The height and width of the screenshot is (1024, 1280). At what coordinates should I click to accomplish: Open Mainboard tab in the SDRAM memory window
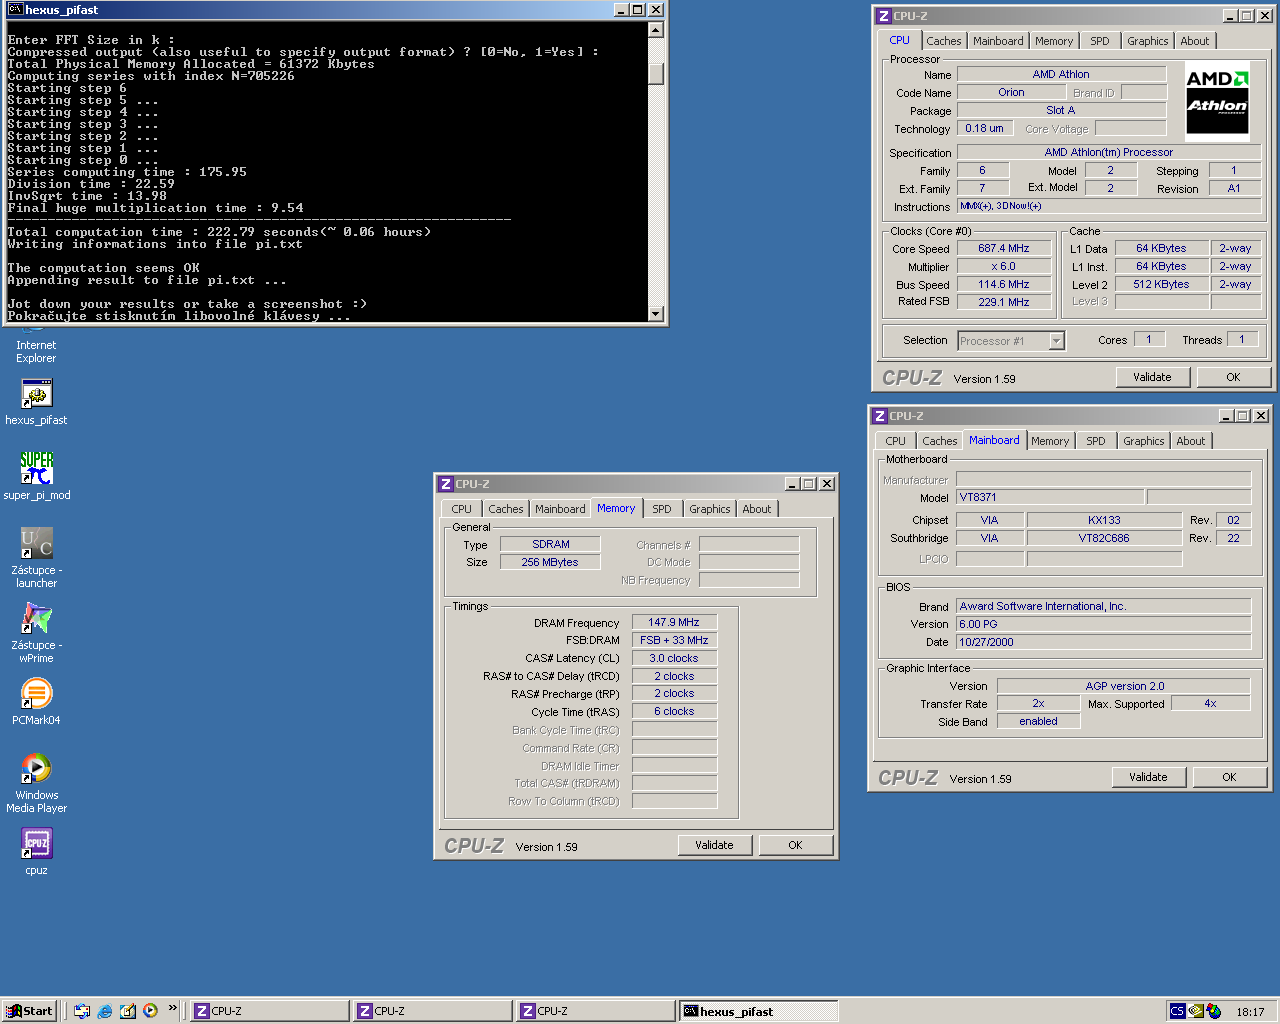coord(560,509)
